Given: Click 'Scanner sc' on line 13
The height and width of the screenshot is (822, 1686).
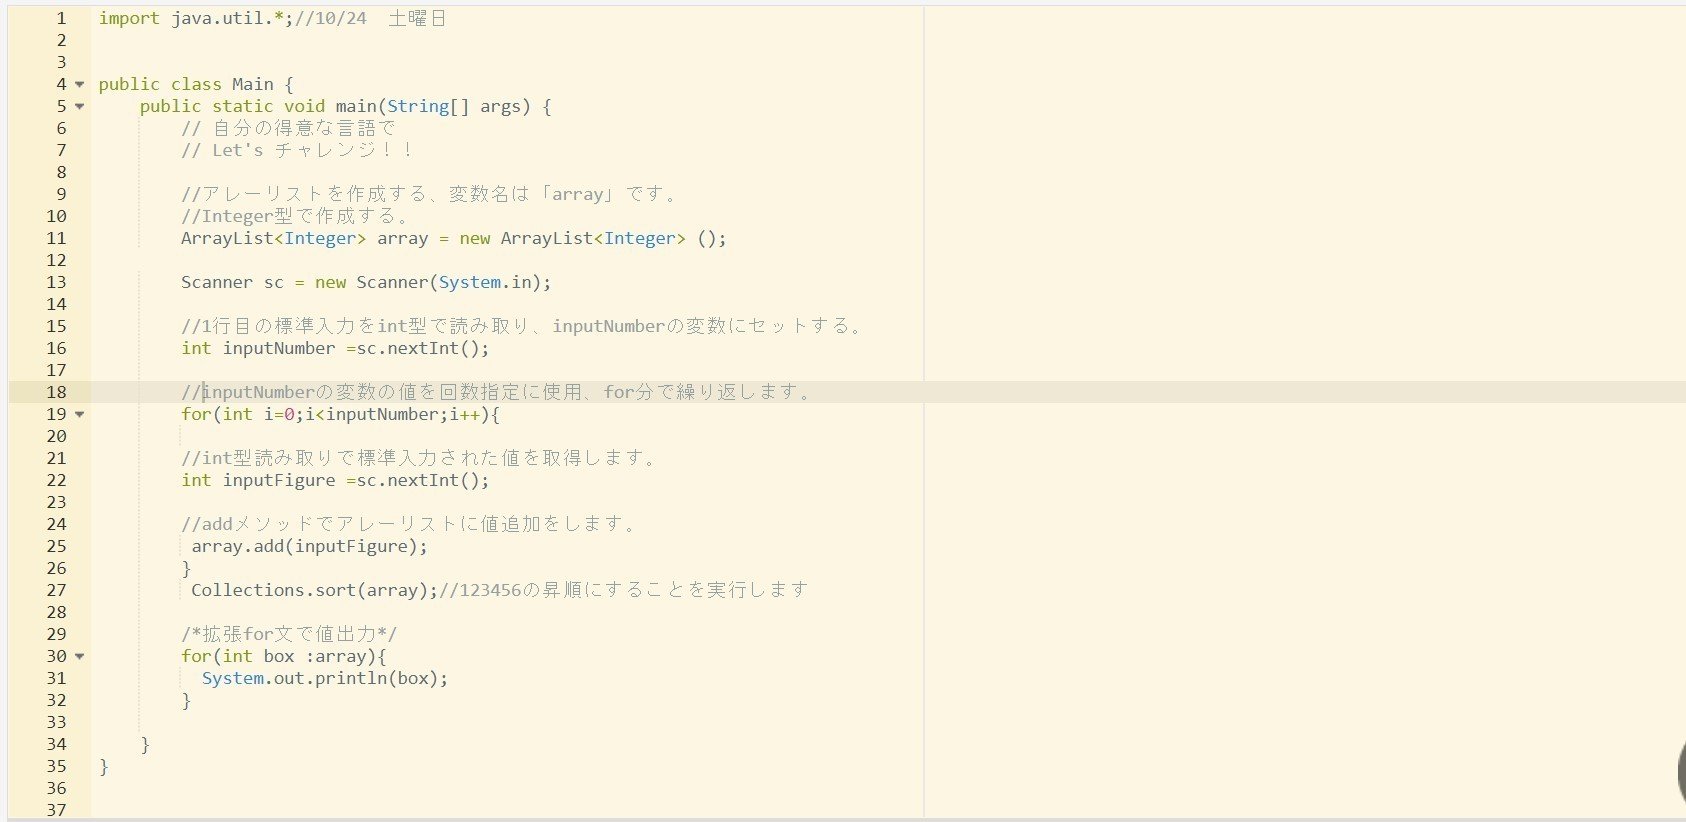Looking at the screenshot, I should (x=232, y=283).
